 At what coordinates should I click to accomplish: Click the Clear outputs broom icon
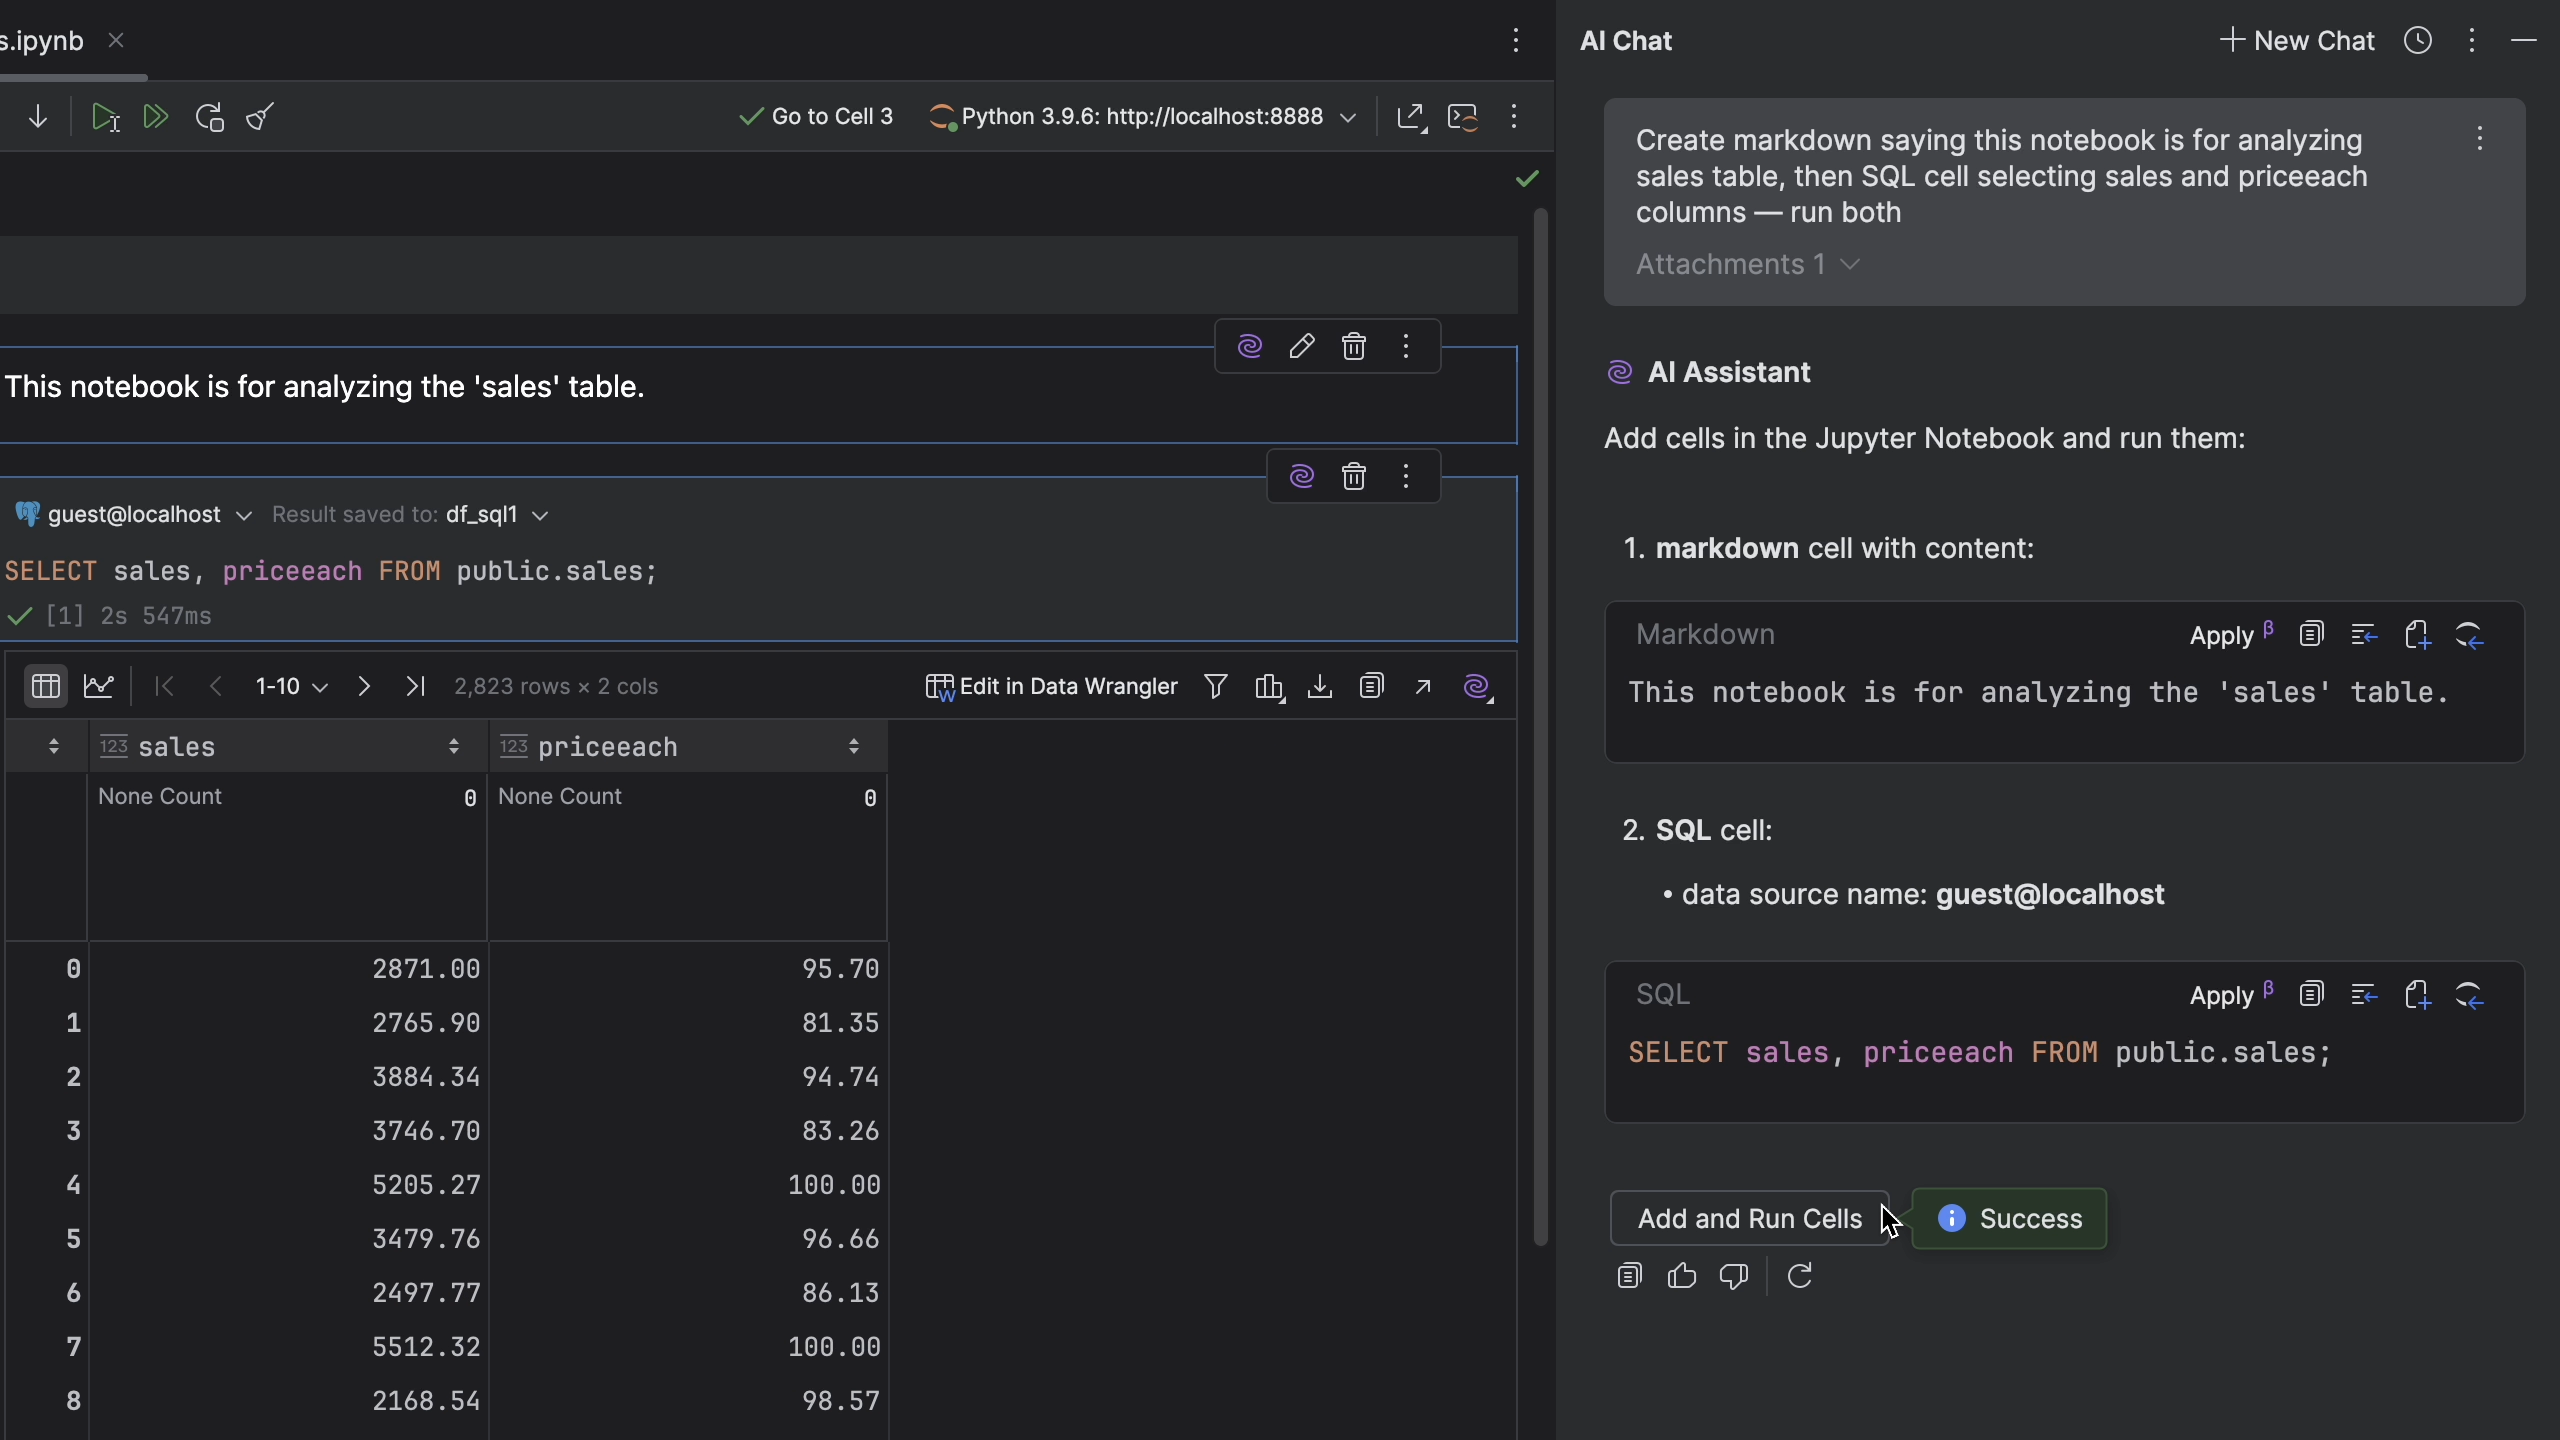260,117
